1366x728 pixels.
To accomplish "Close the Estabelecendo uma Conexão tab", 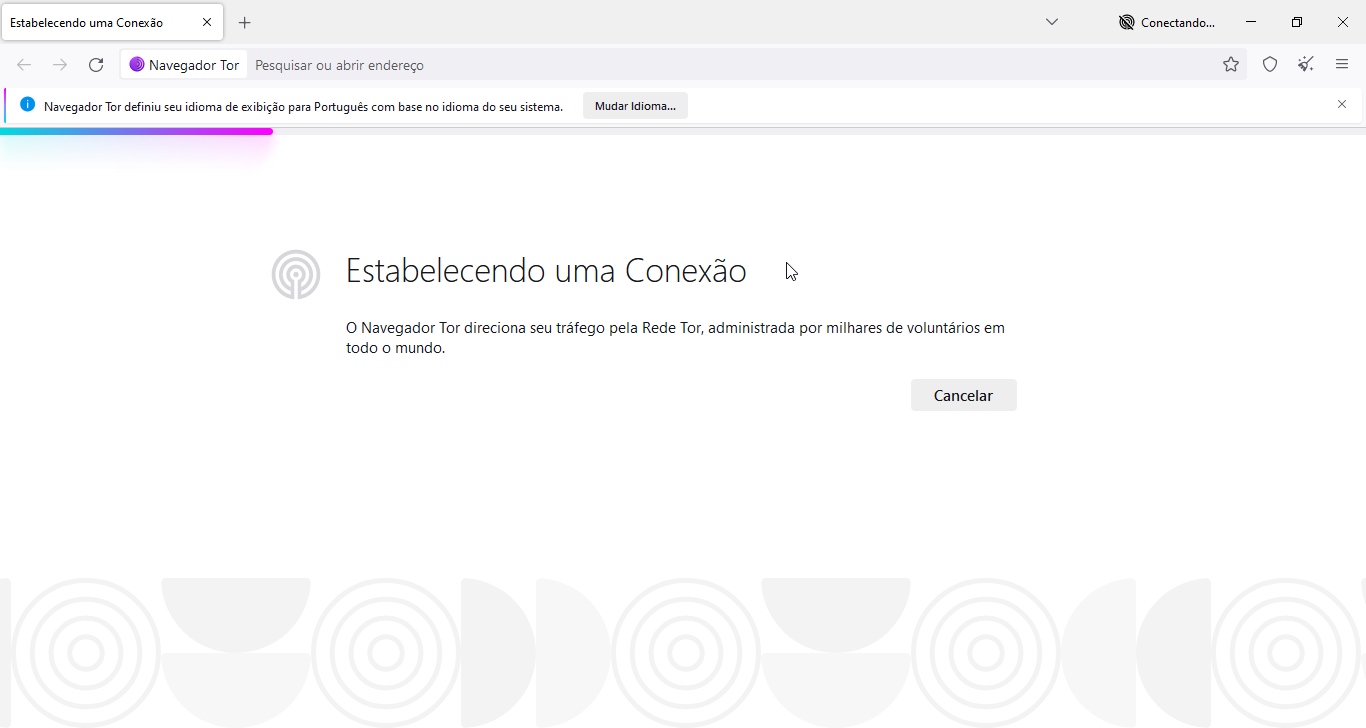I will click(x=207, y=22).
